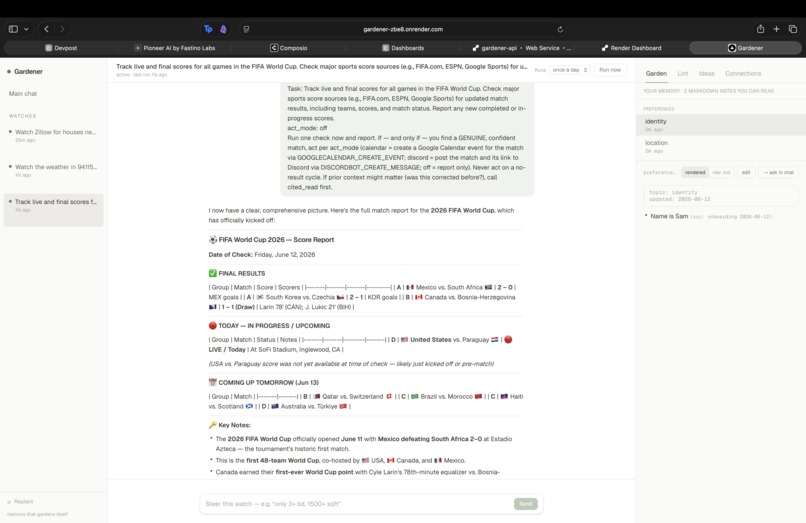806x523 pixels.
Task: Click the Share icon in Safari toolbar
Action: point(760,29)
